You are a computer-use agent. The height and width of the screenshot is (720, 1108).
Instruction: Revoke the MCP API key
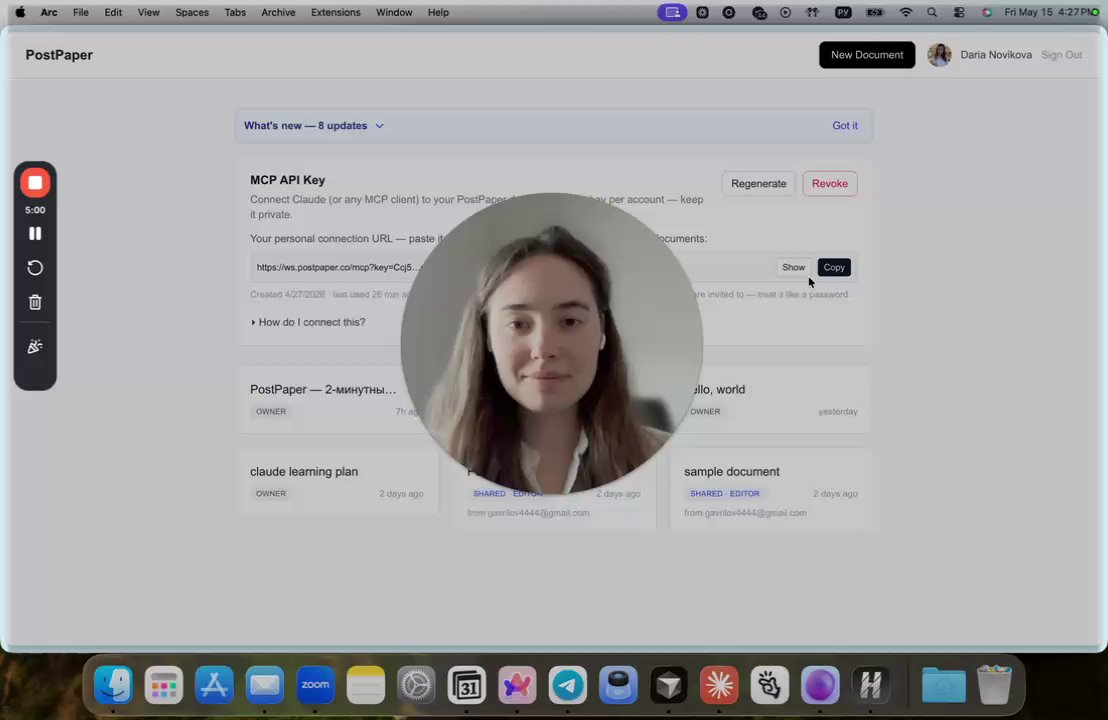coord(830,183)
